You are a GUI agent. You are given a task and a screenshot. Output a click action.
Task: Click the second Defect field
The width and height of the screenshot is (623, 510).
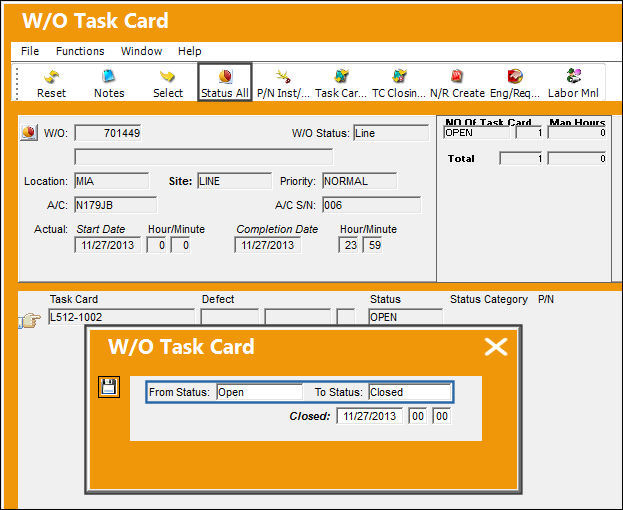pos(298,317)
